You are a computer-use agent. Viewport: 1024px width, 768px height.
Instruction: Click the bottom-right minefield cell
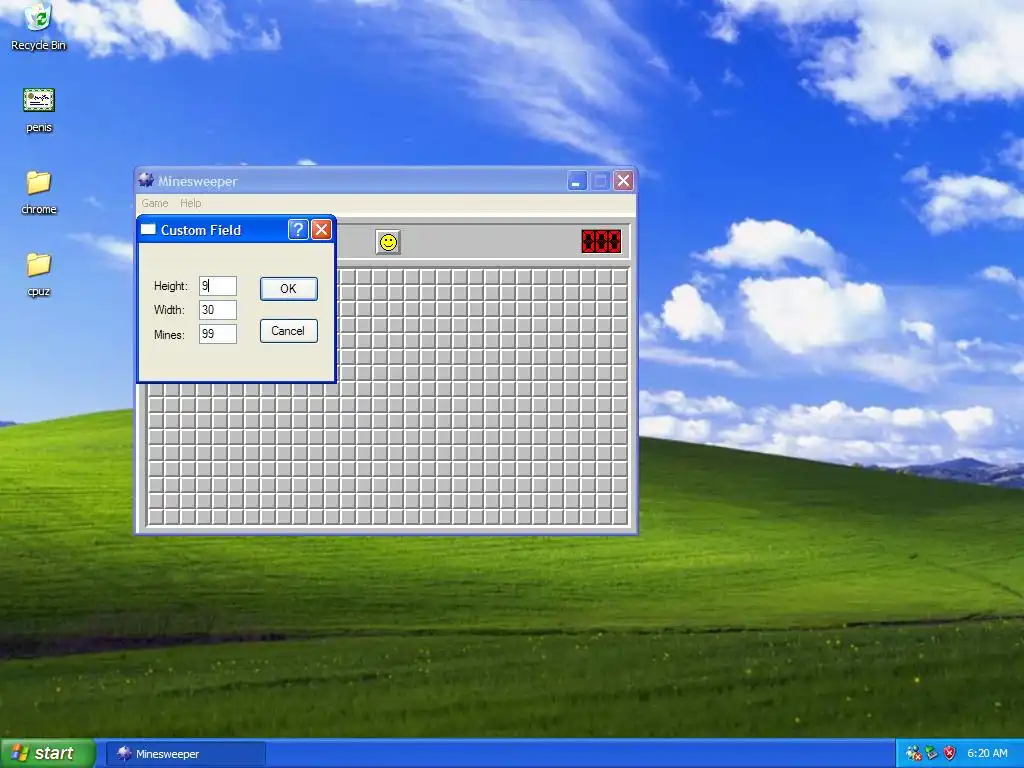tap(620, 517)
